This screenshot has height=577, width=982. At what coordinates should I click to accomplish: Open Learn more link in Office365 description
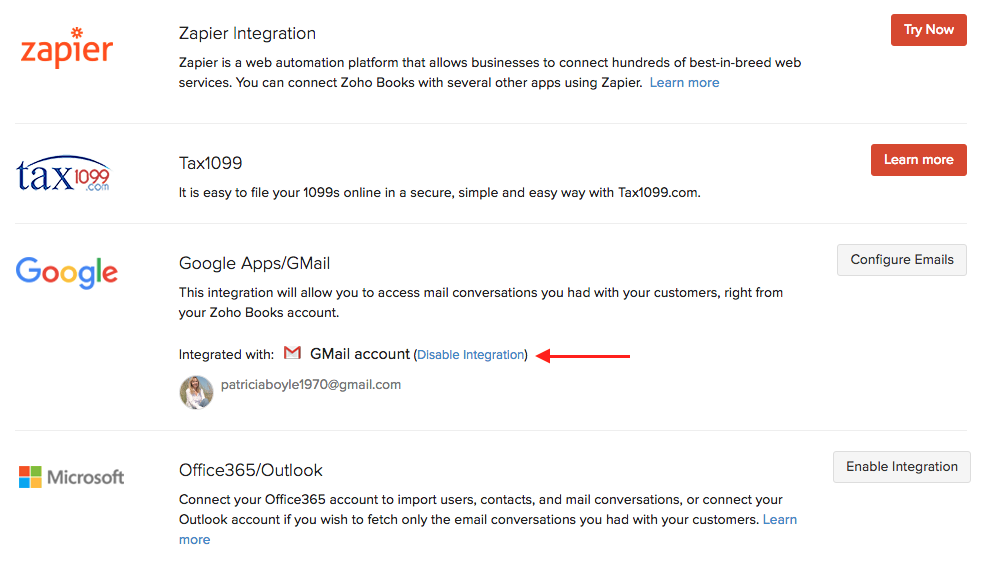tap(779, 520)
